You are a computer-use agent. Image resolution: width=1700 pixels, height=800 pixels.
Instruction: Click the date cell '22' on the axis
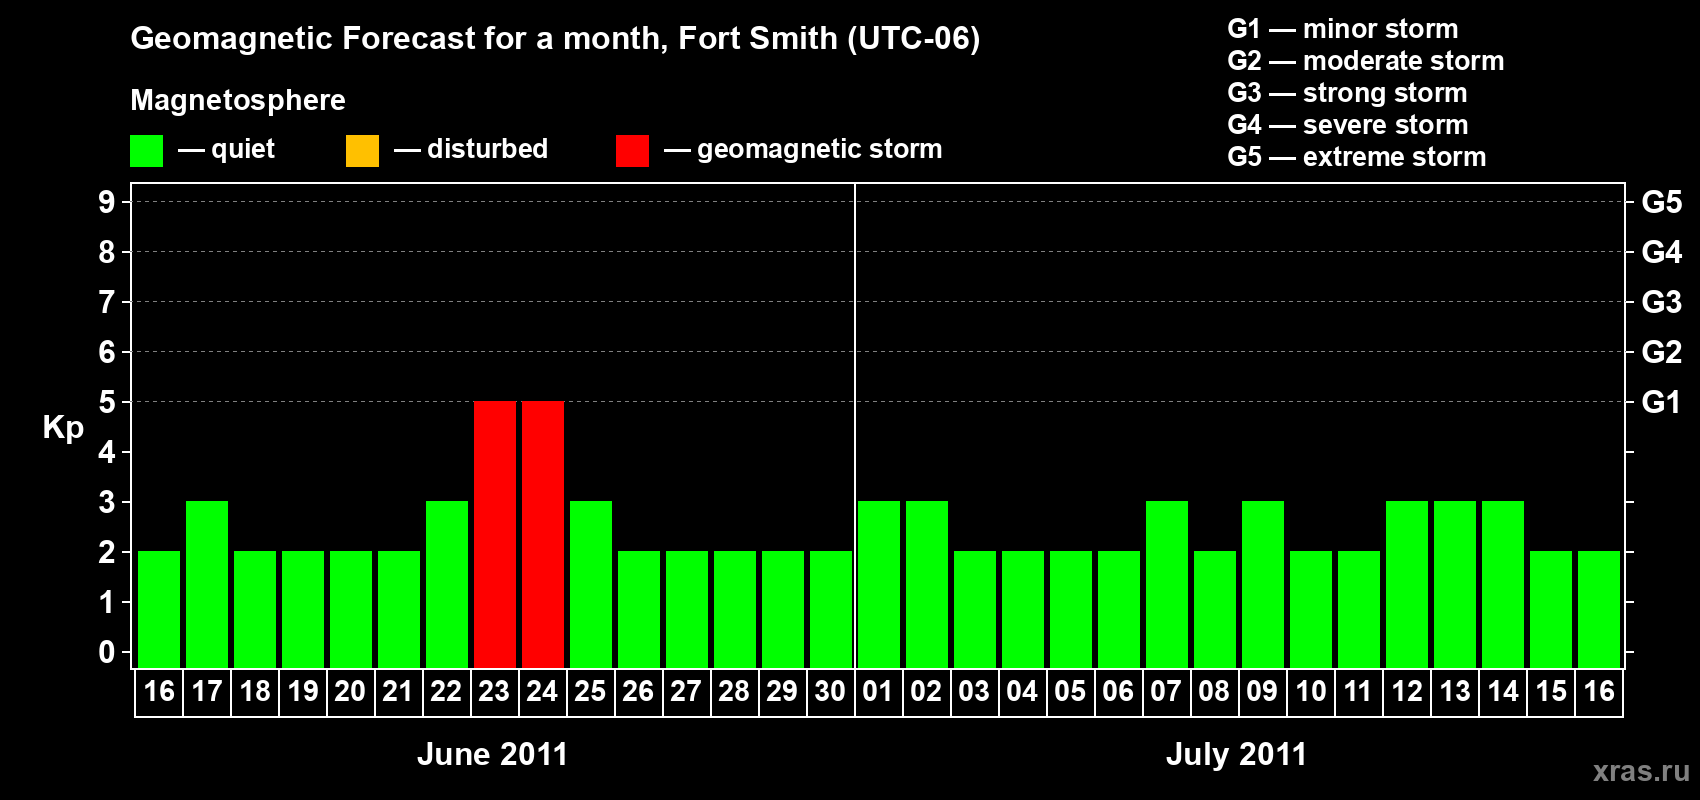point(446,692)
